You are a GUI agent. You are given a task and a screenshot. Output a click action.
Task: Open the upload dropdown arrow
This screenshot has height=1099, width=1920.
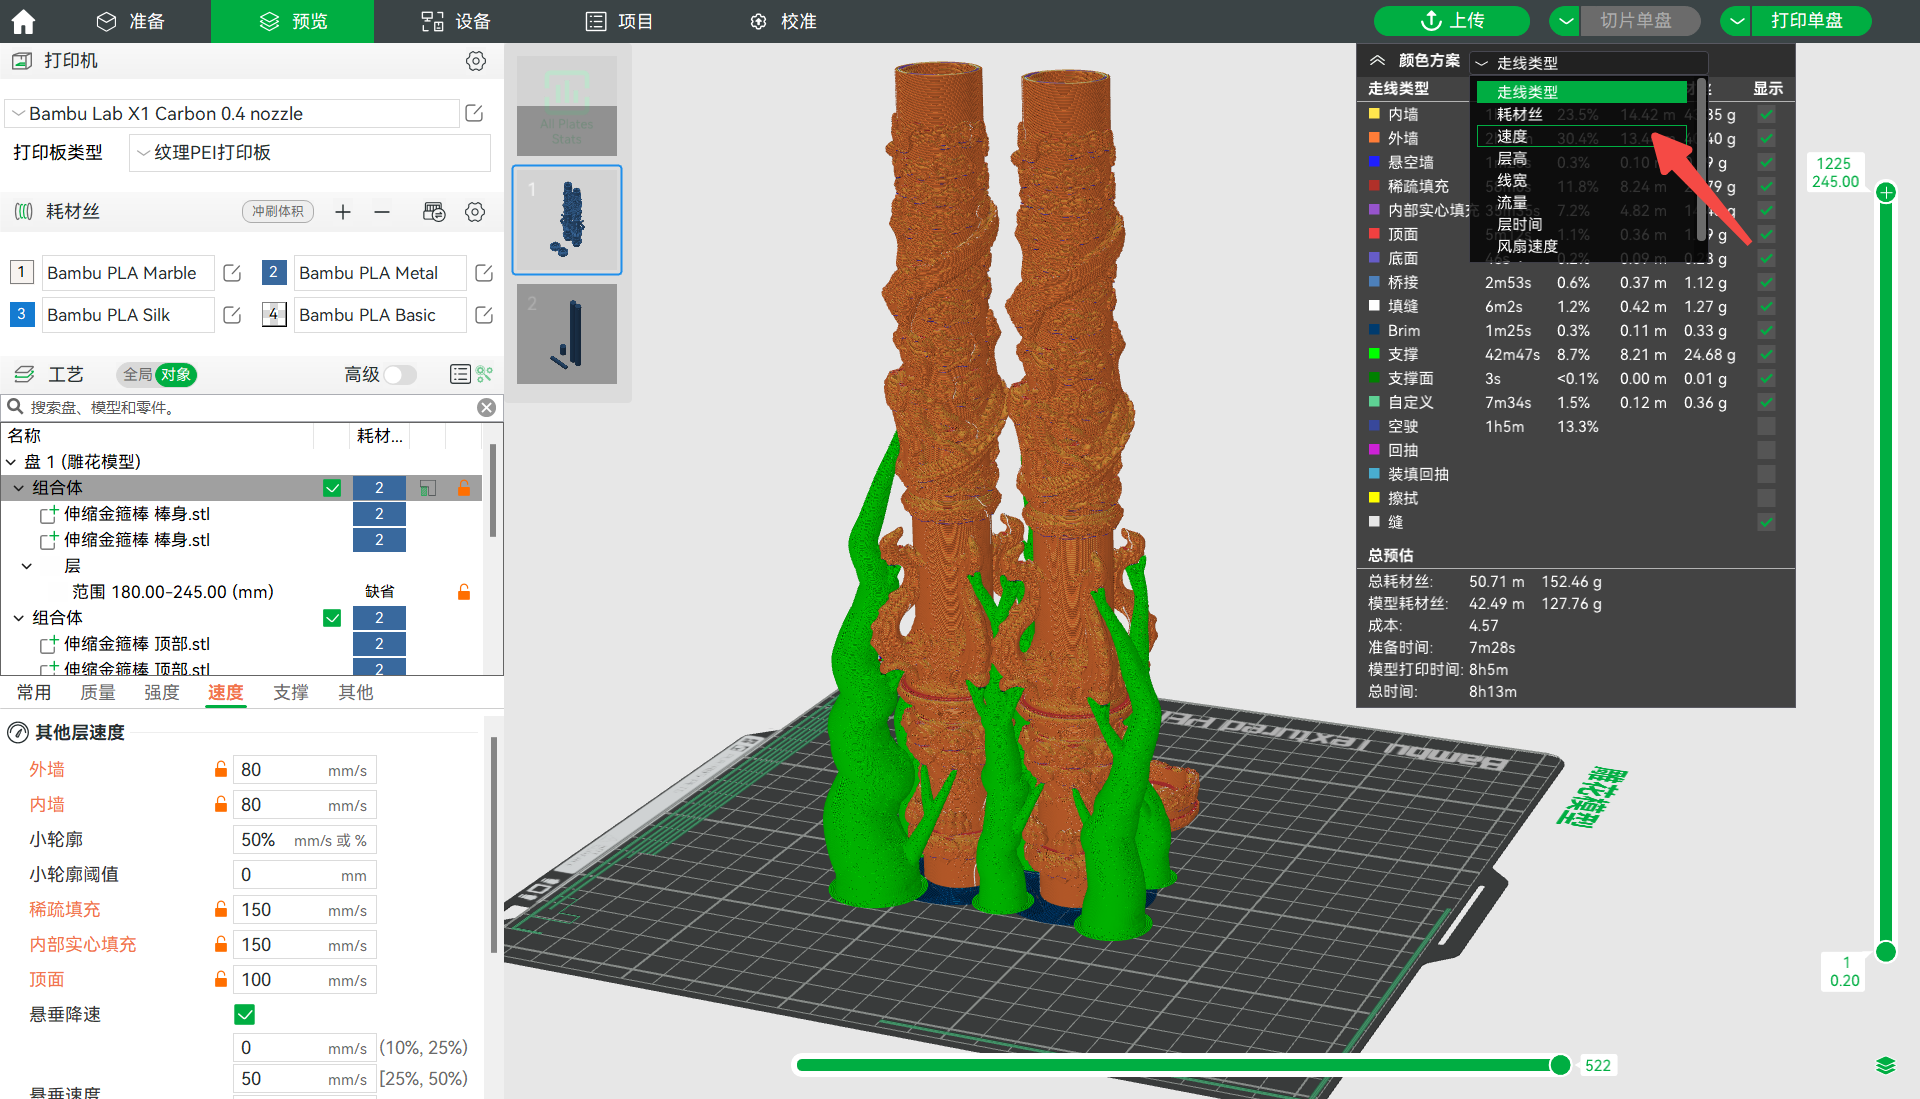(1565, 21)
